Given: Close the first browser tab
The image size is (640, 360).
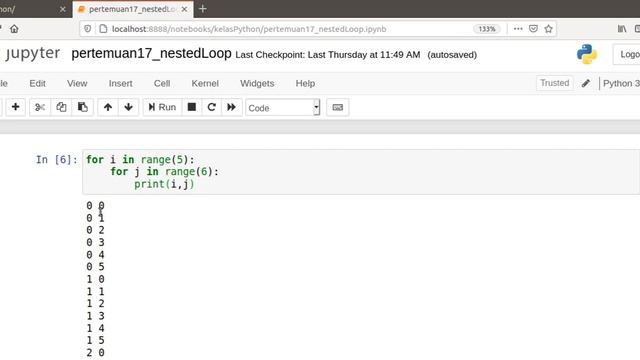Looking at the screenshot, I should [x=62, y=9].
